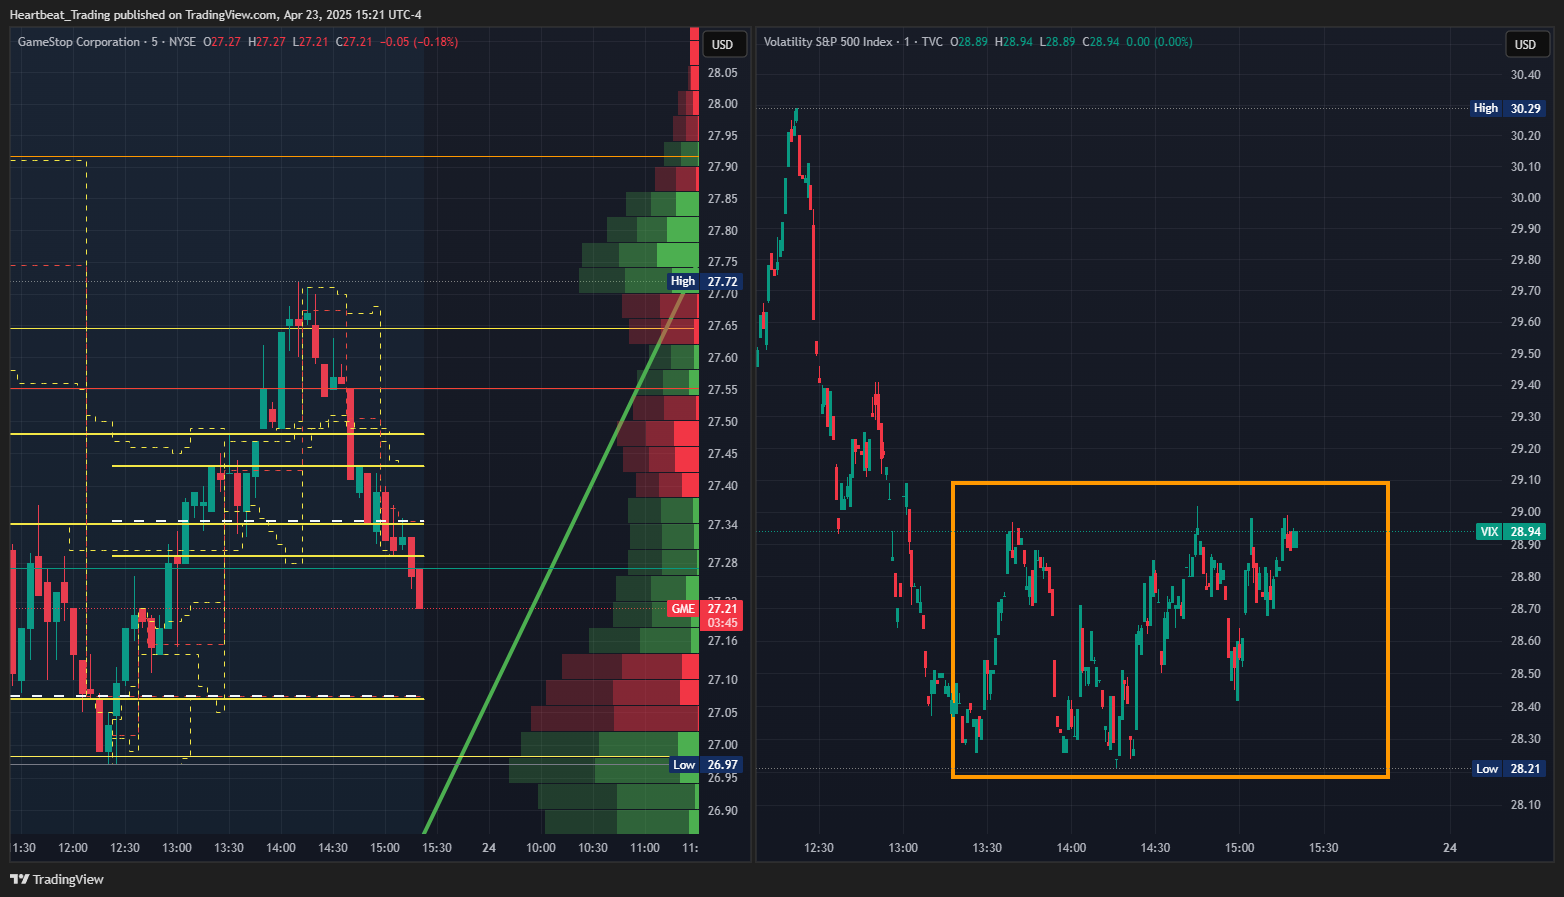
Task: Click date 24 on GameStop time axis
Action: pyautogui.click(x=489, y=848)
